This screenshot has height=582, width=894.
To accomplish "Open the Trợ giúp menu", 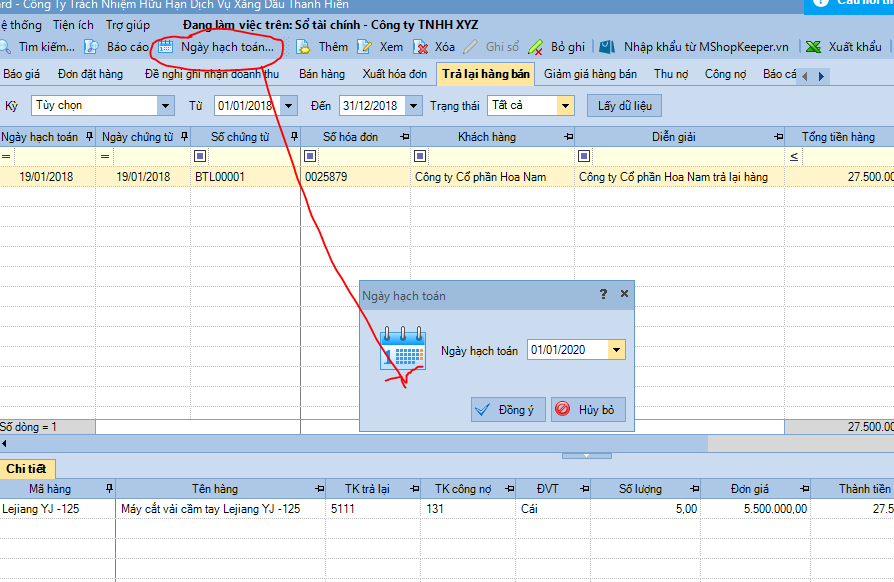I will 128,25.
